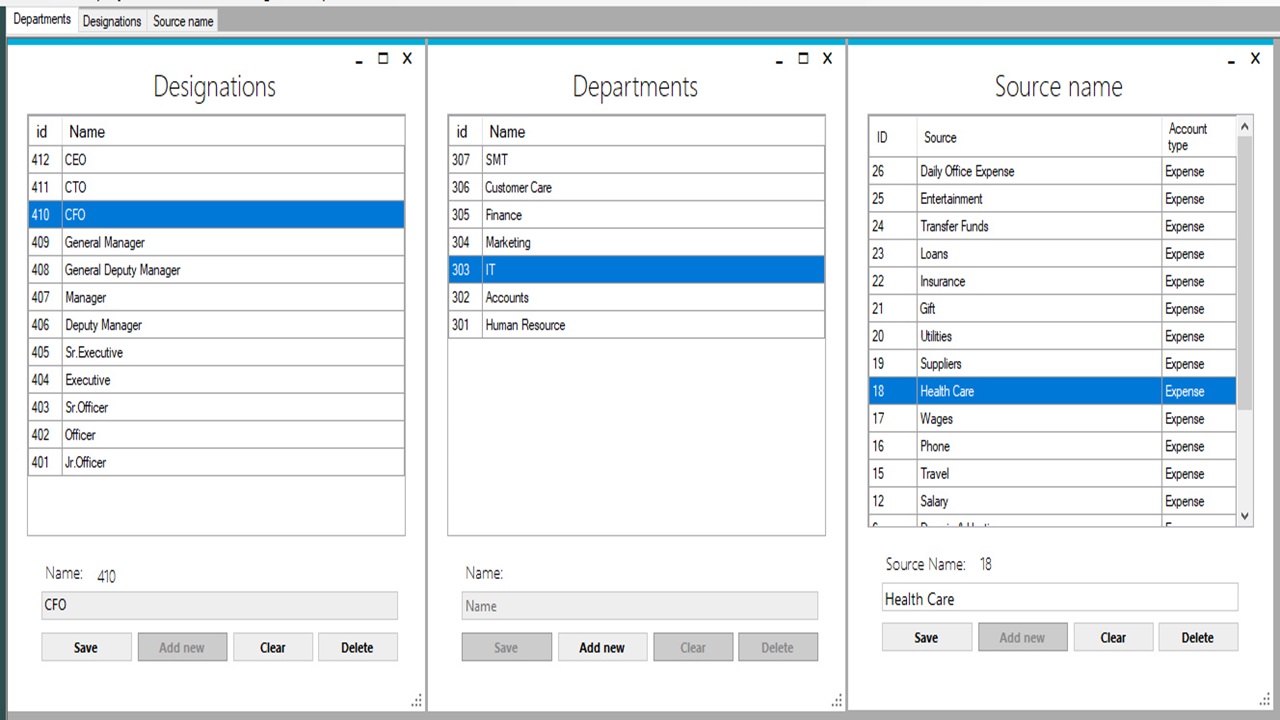Switch to the Designations tab
The image size is (1280, 720).
coord(111,21)
